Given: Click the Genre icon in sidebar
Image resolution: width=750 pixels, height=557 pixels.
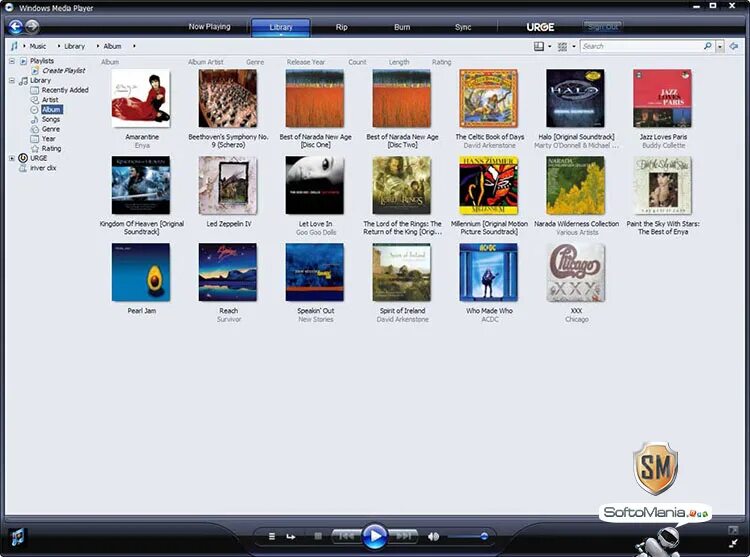Looking at the screenshot, I should tap(34, 129).
